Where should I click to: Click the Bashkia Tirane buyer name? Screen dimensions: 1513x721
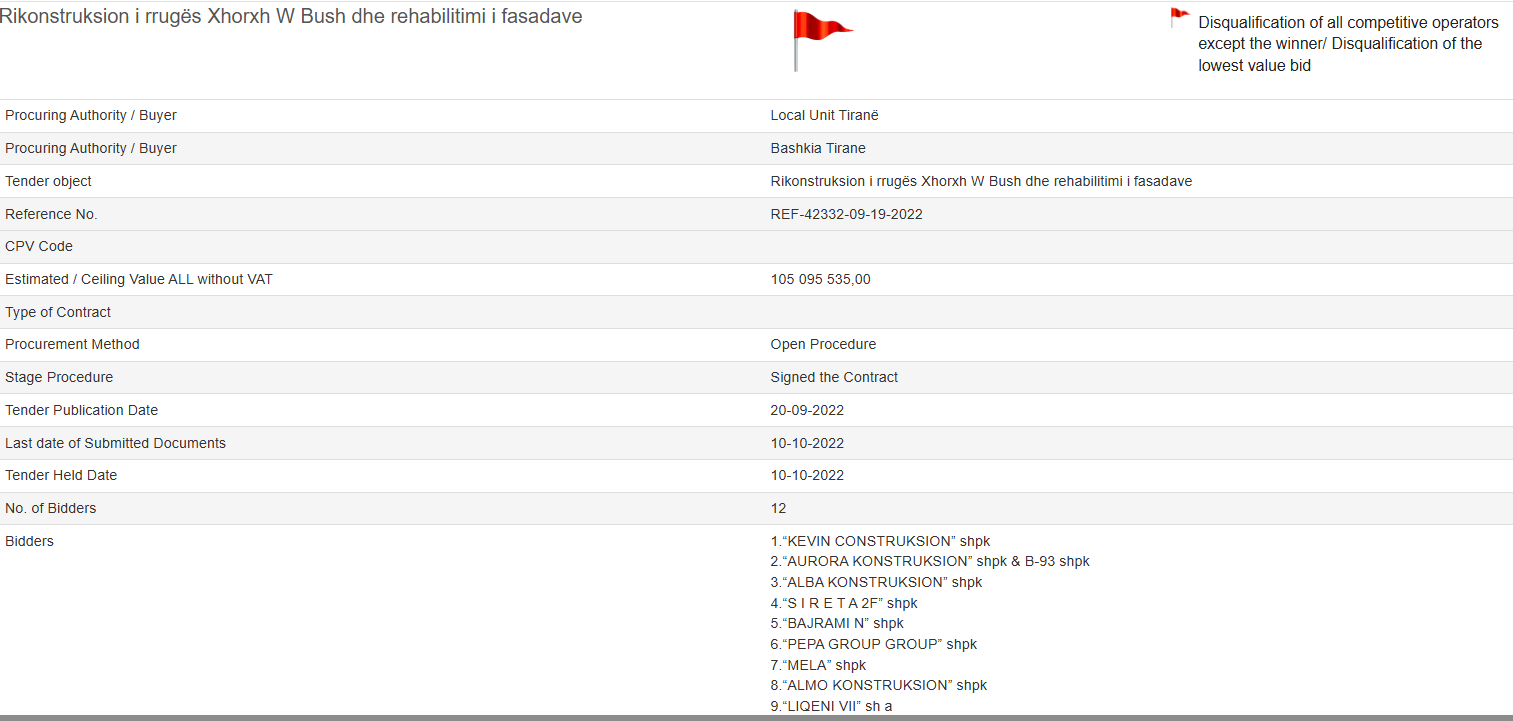pos(818,148)
